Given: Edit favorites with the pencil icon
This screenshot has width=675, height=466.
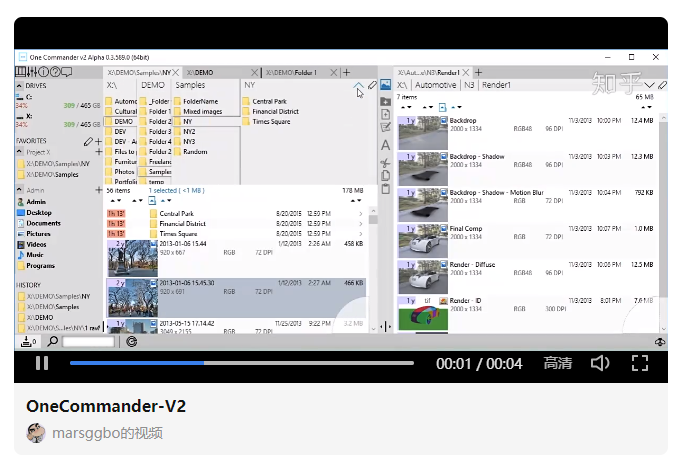Looking at the screenshot, I should (x=88, y=141).
